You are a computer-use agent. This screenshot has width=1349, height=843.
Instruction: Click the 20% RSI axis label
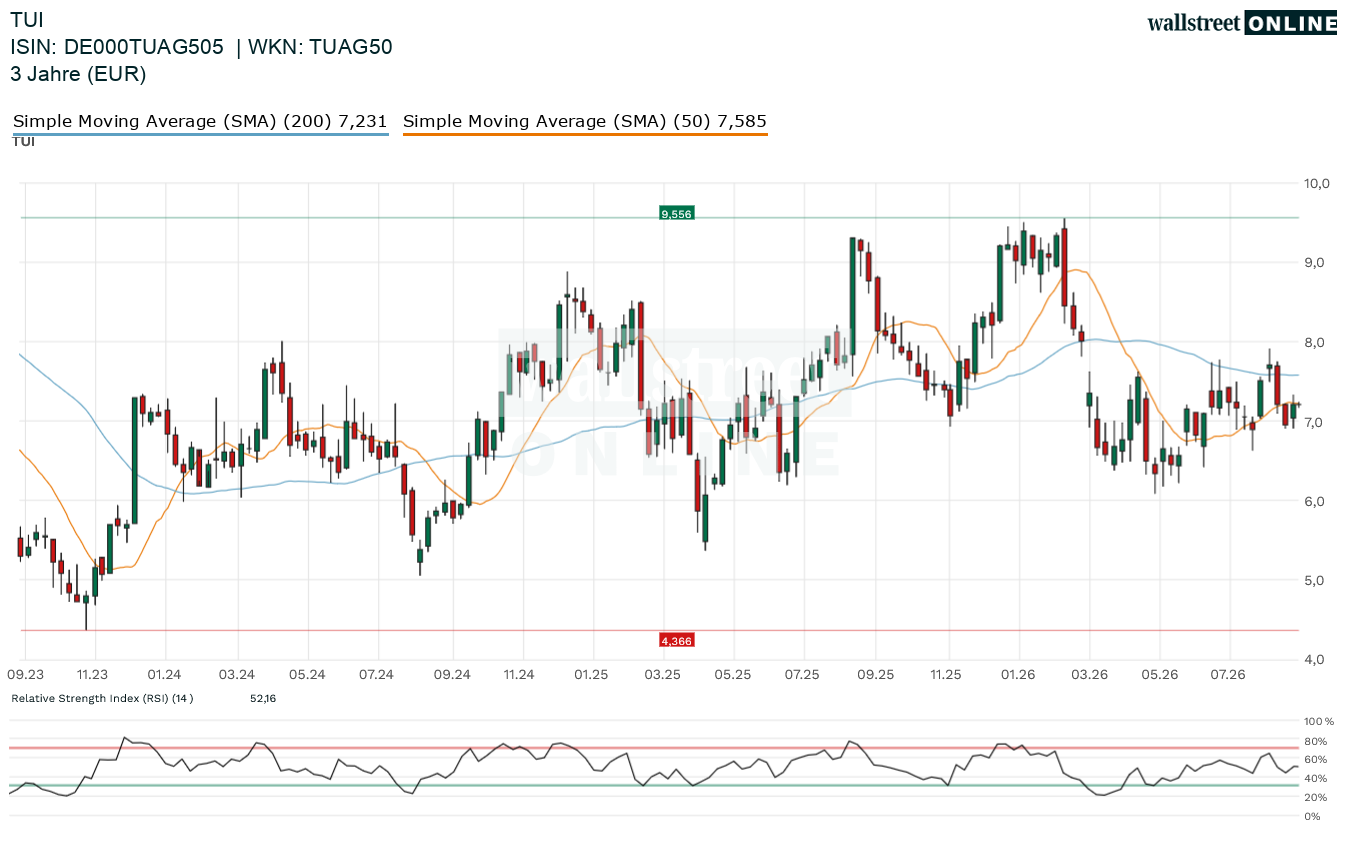pos(1315,797)
